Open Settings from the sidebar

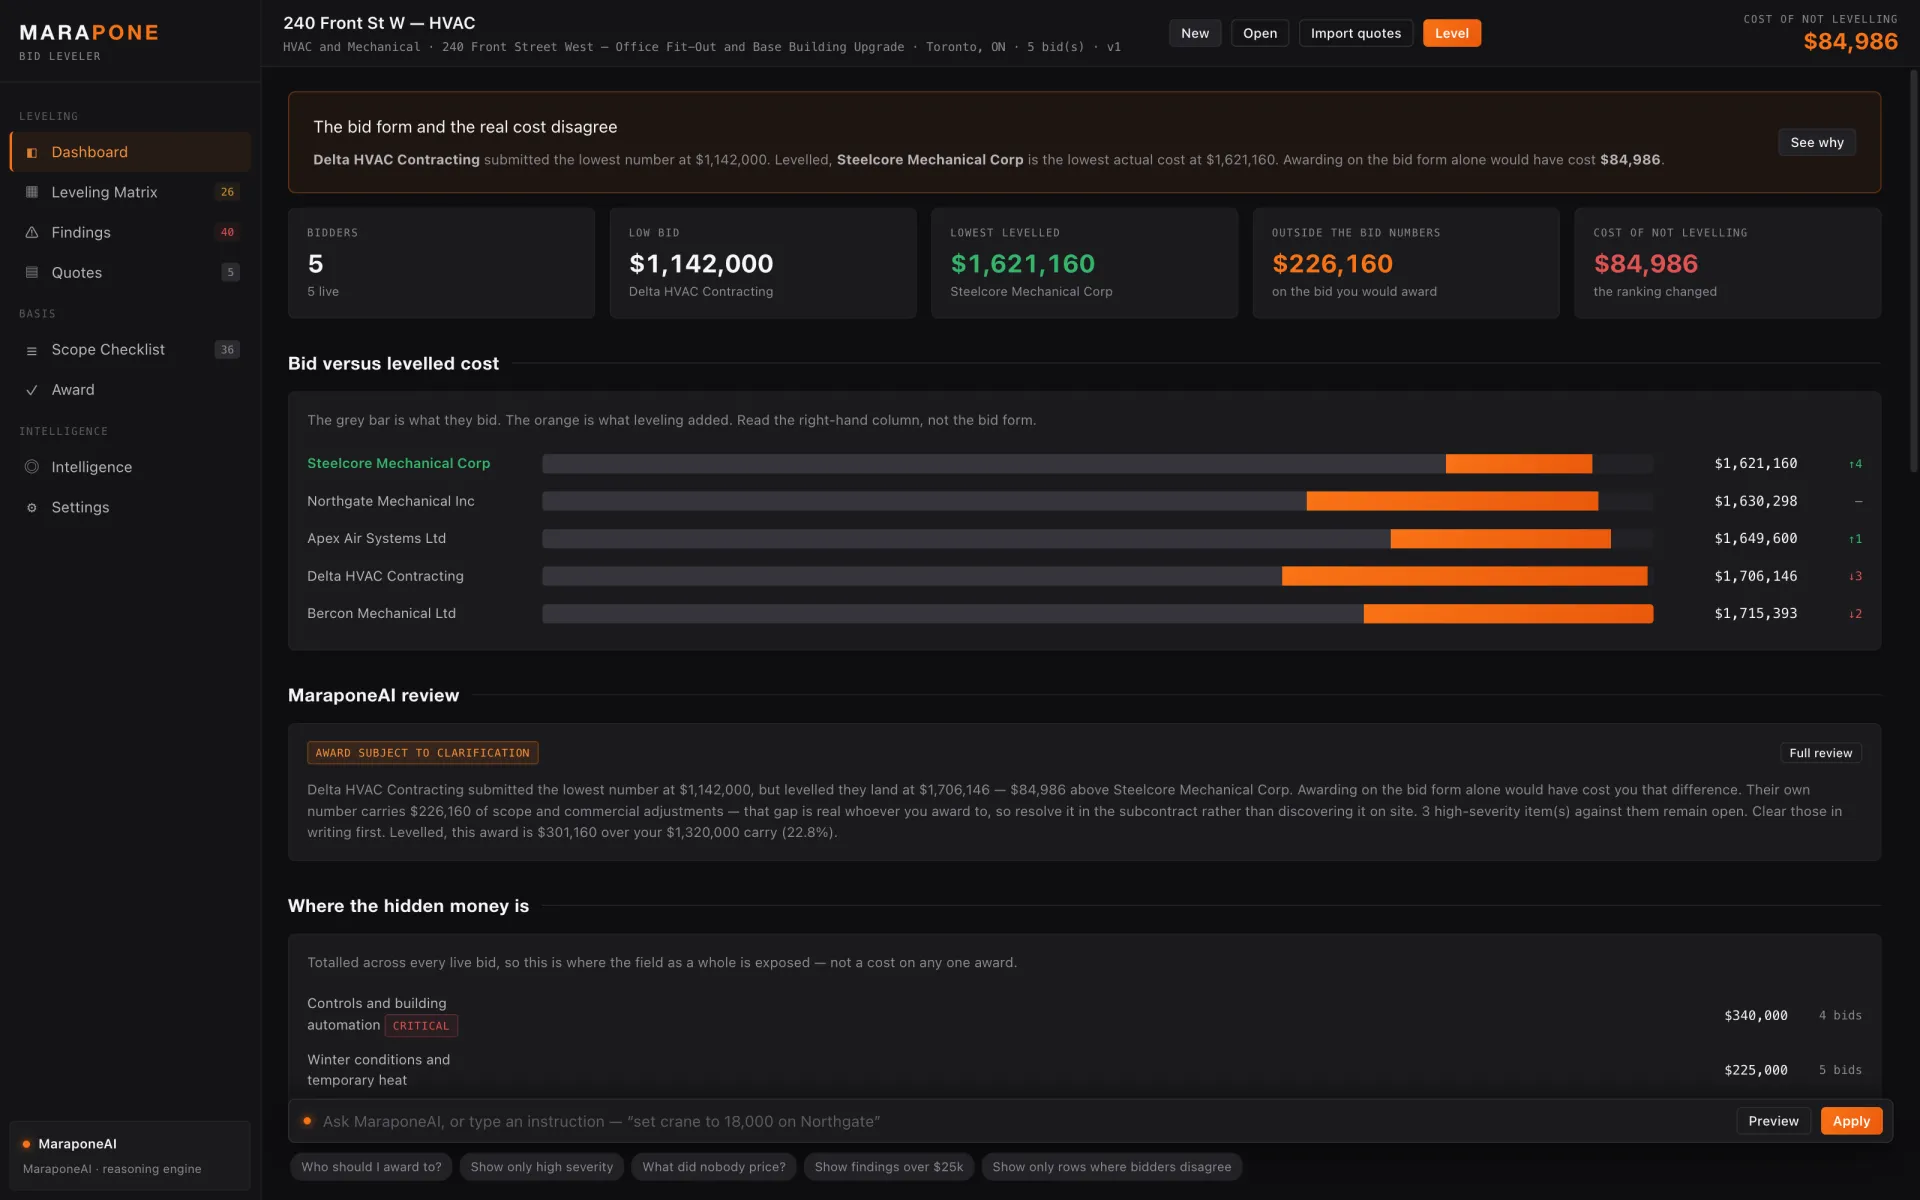tap(130, 507)
